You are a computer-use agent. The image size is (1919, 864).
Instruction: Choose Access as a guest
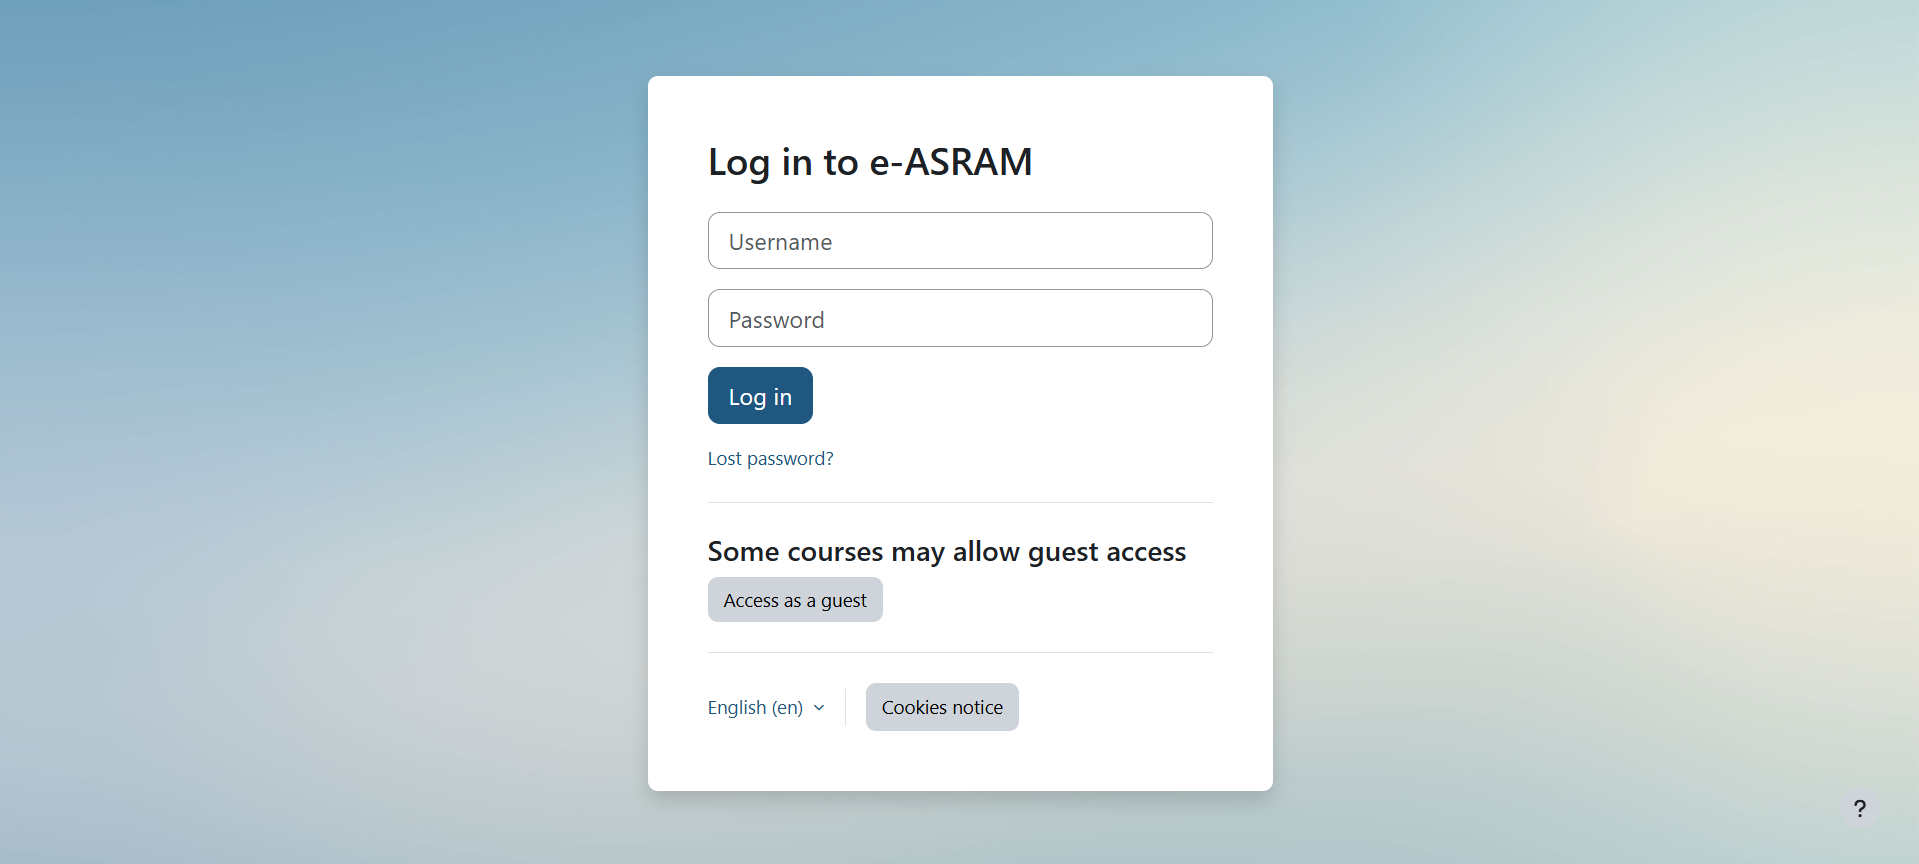click(795, 600)
